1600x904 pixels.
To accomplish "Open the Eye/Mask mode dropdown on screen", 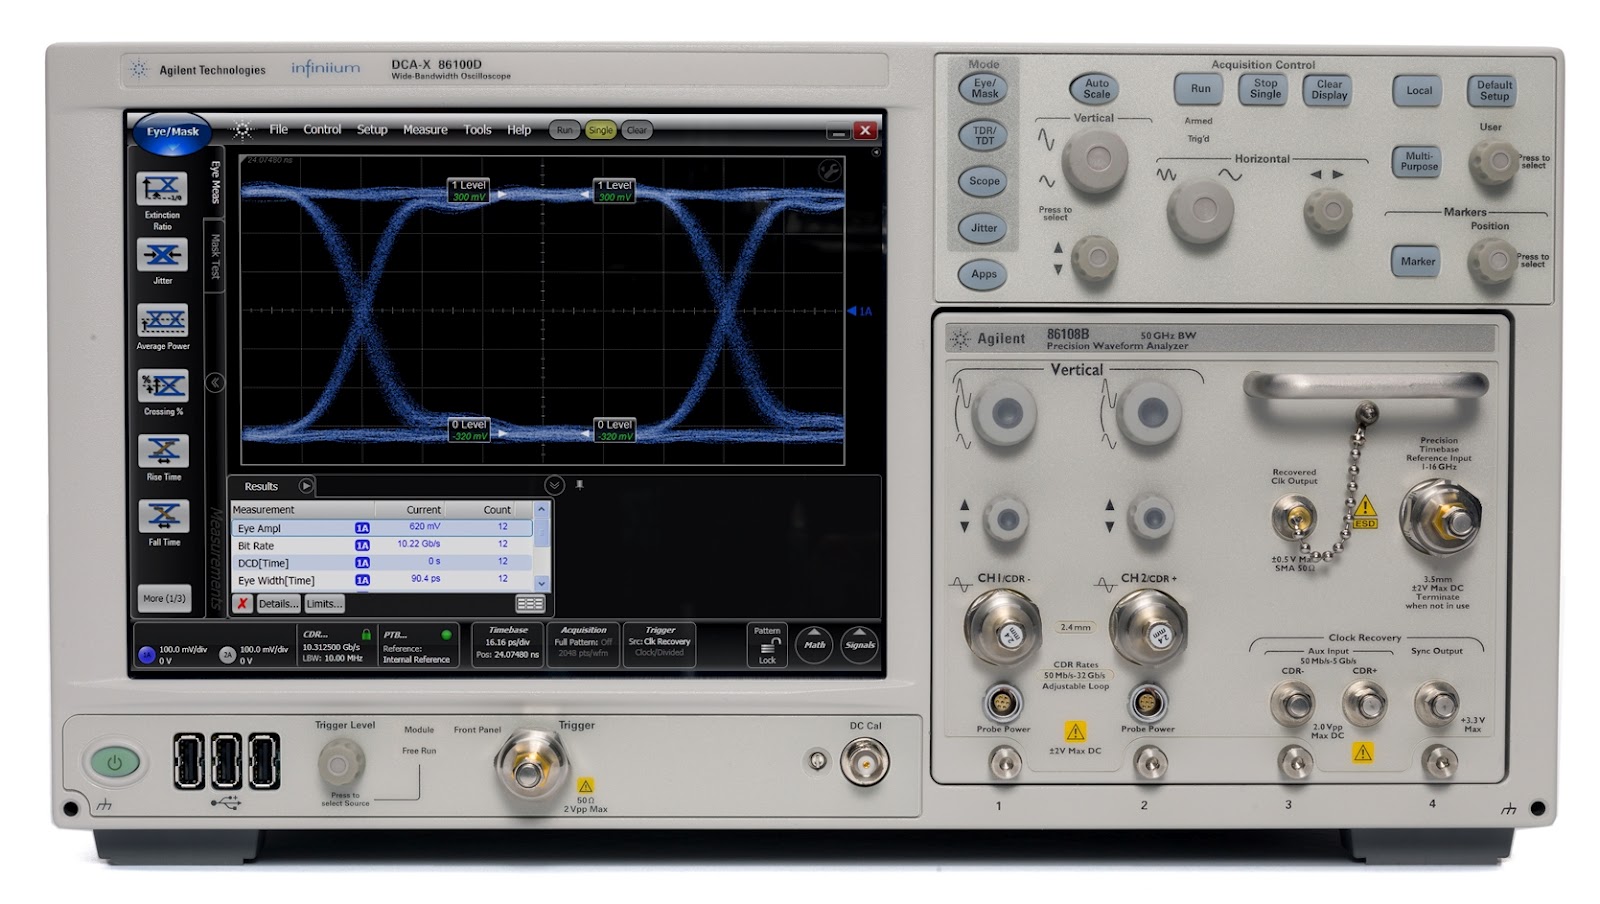I will [172, 132].
